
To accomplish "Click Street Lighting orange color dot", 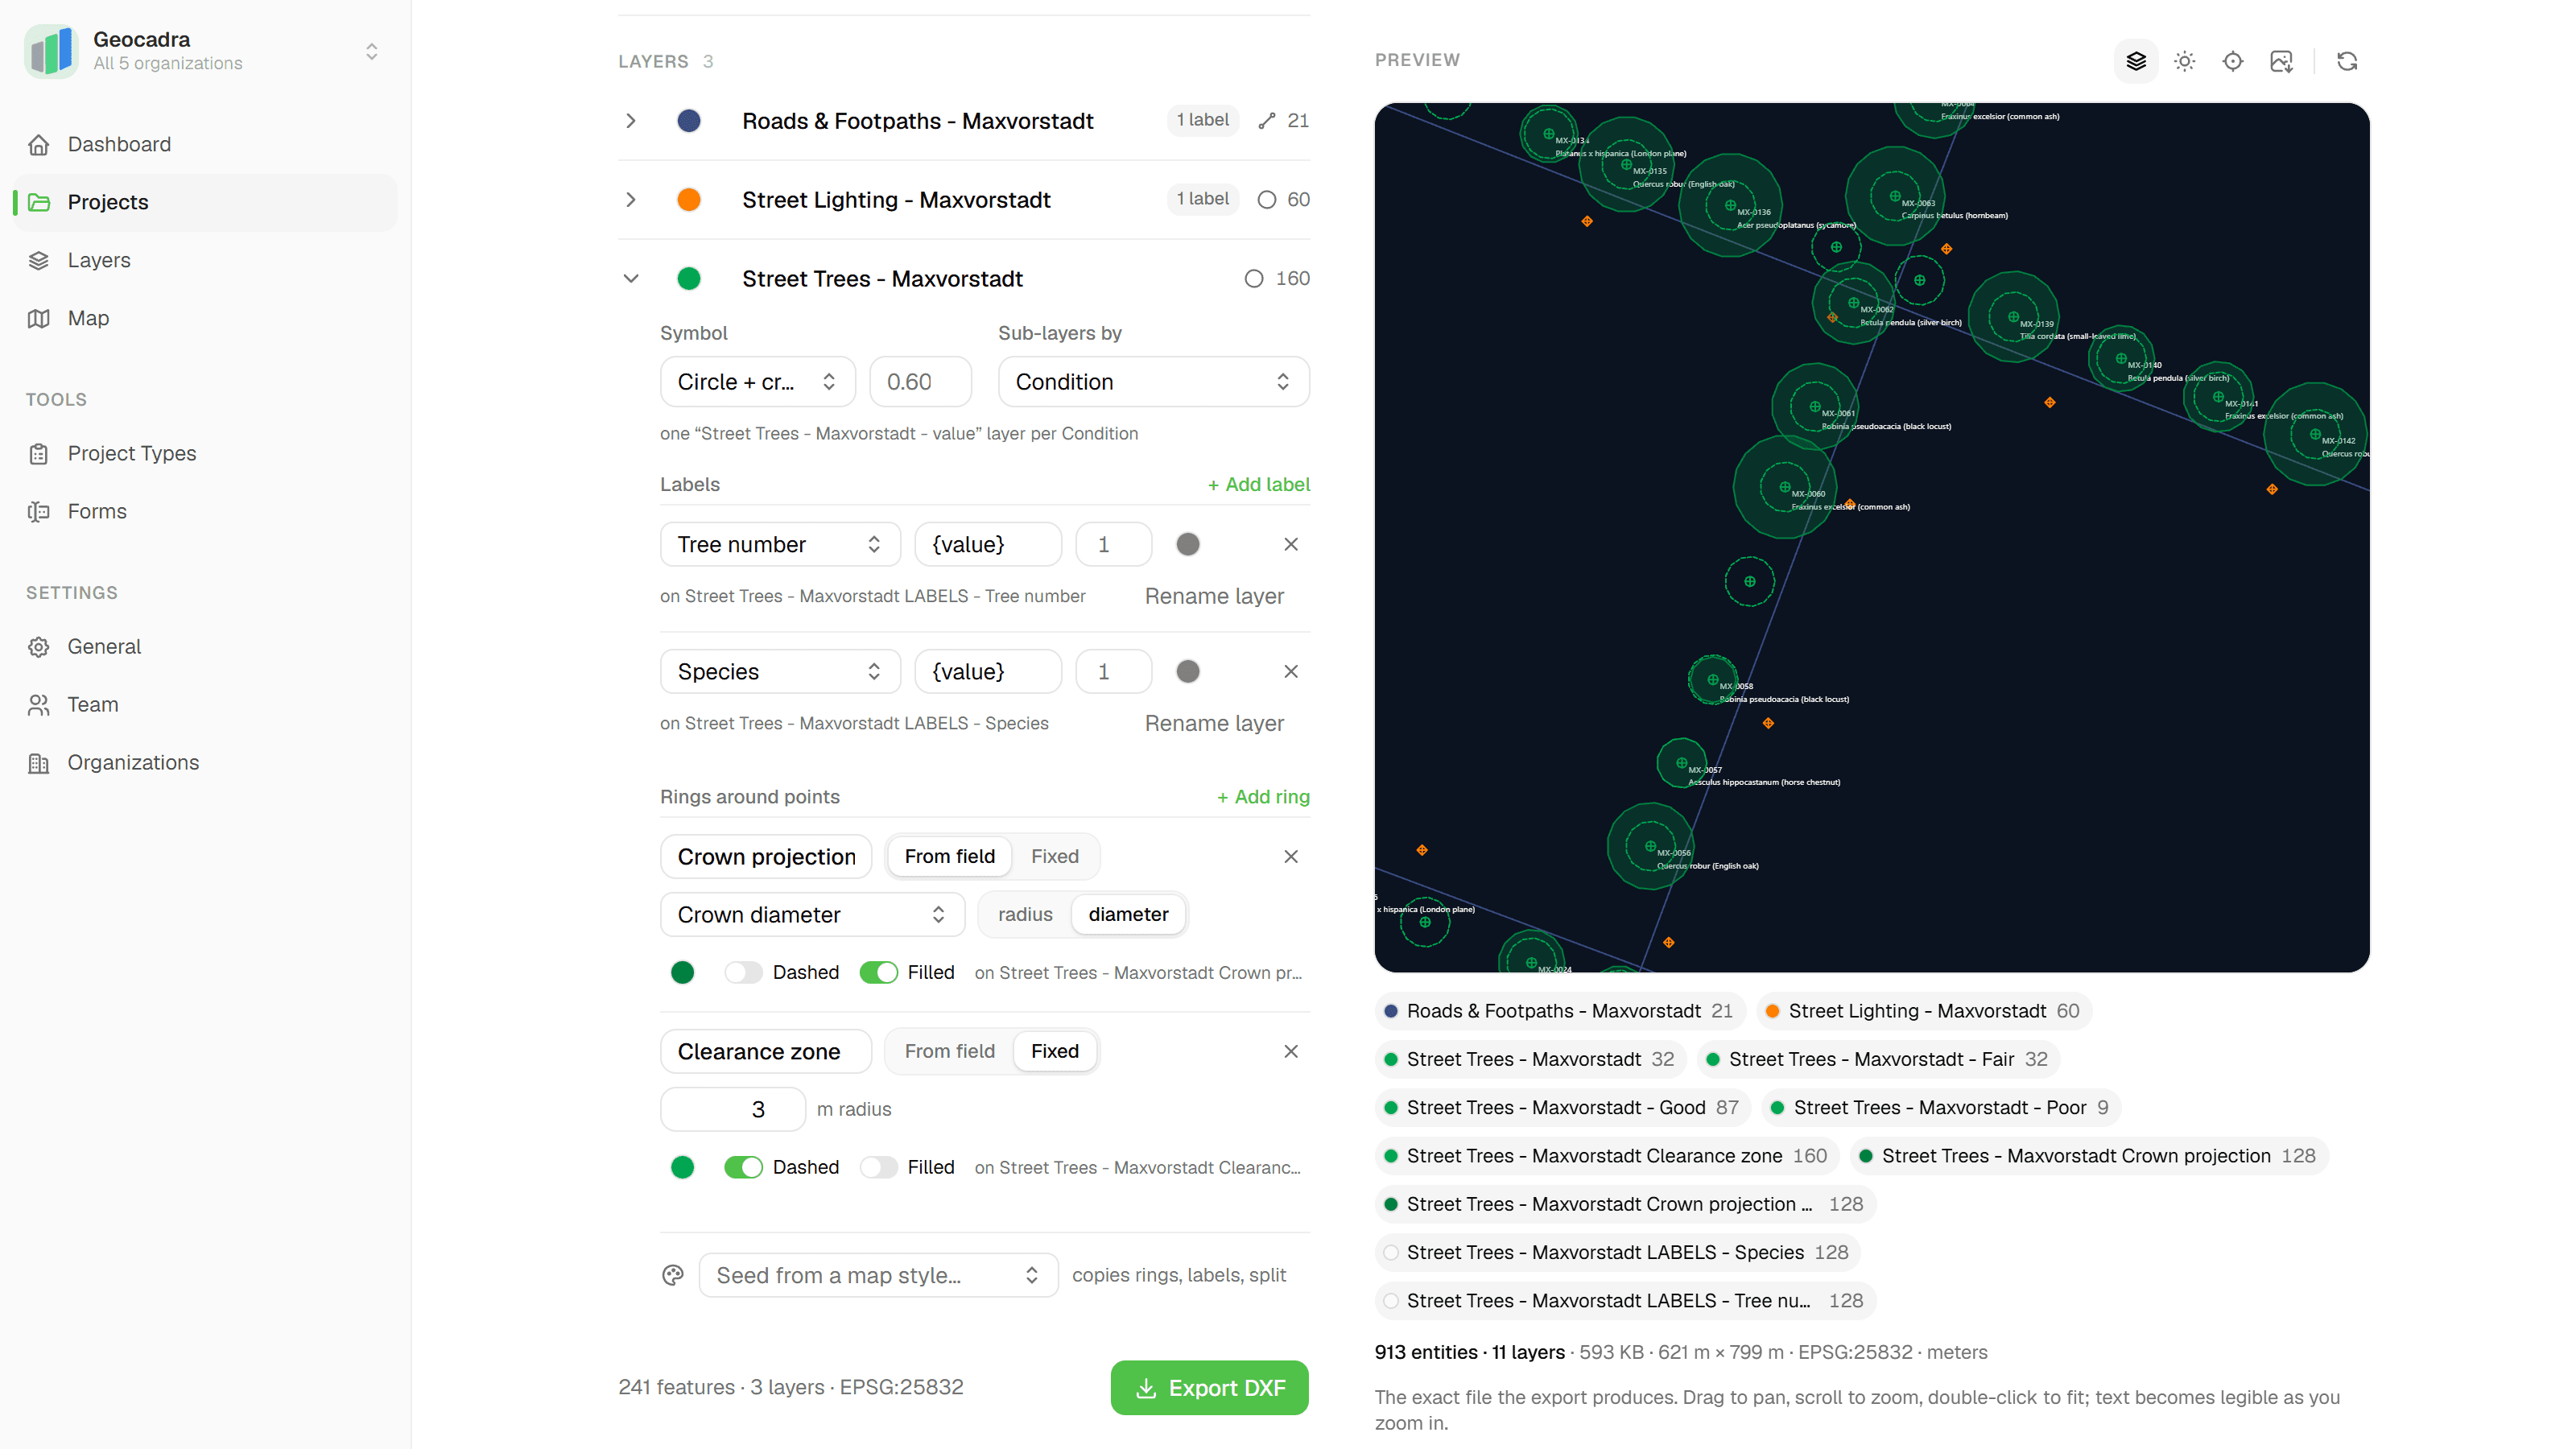I will click(689, 200).
